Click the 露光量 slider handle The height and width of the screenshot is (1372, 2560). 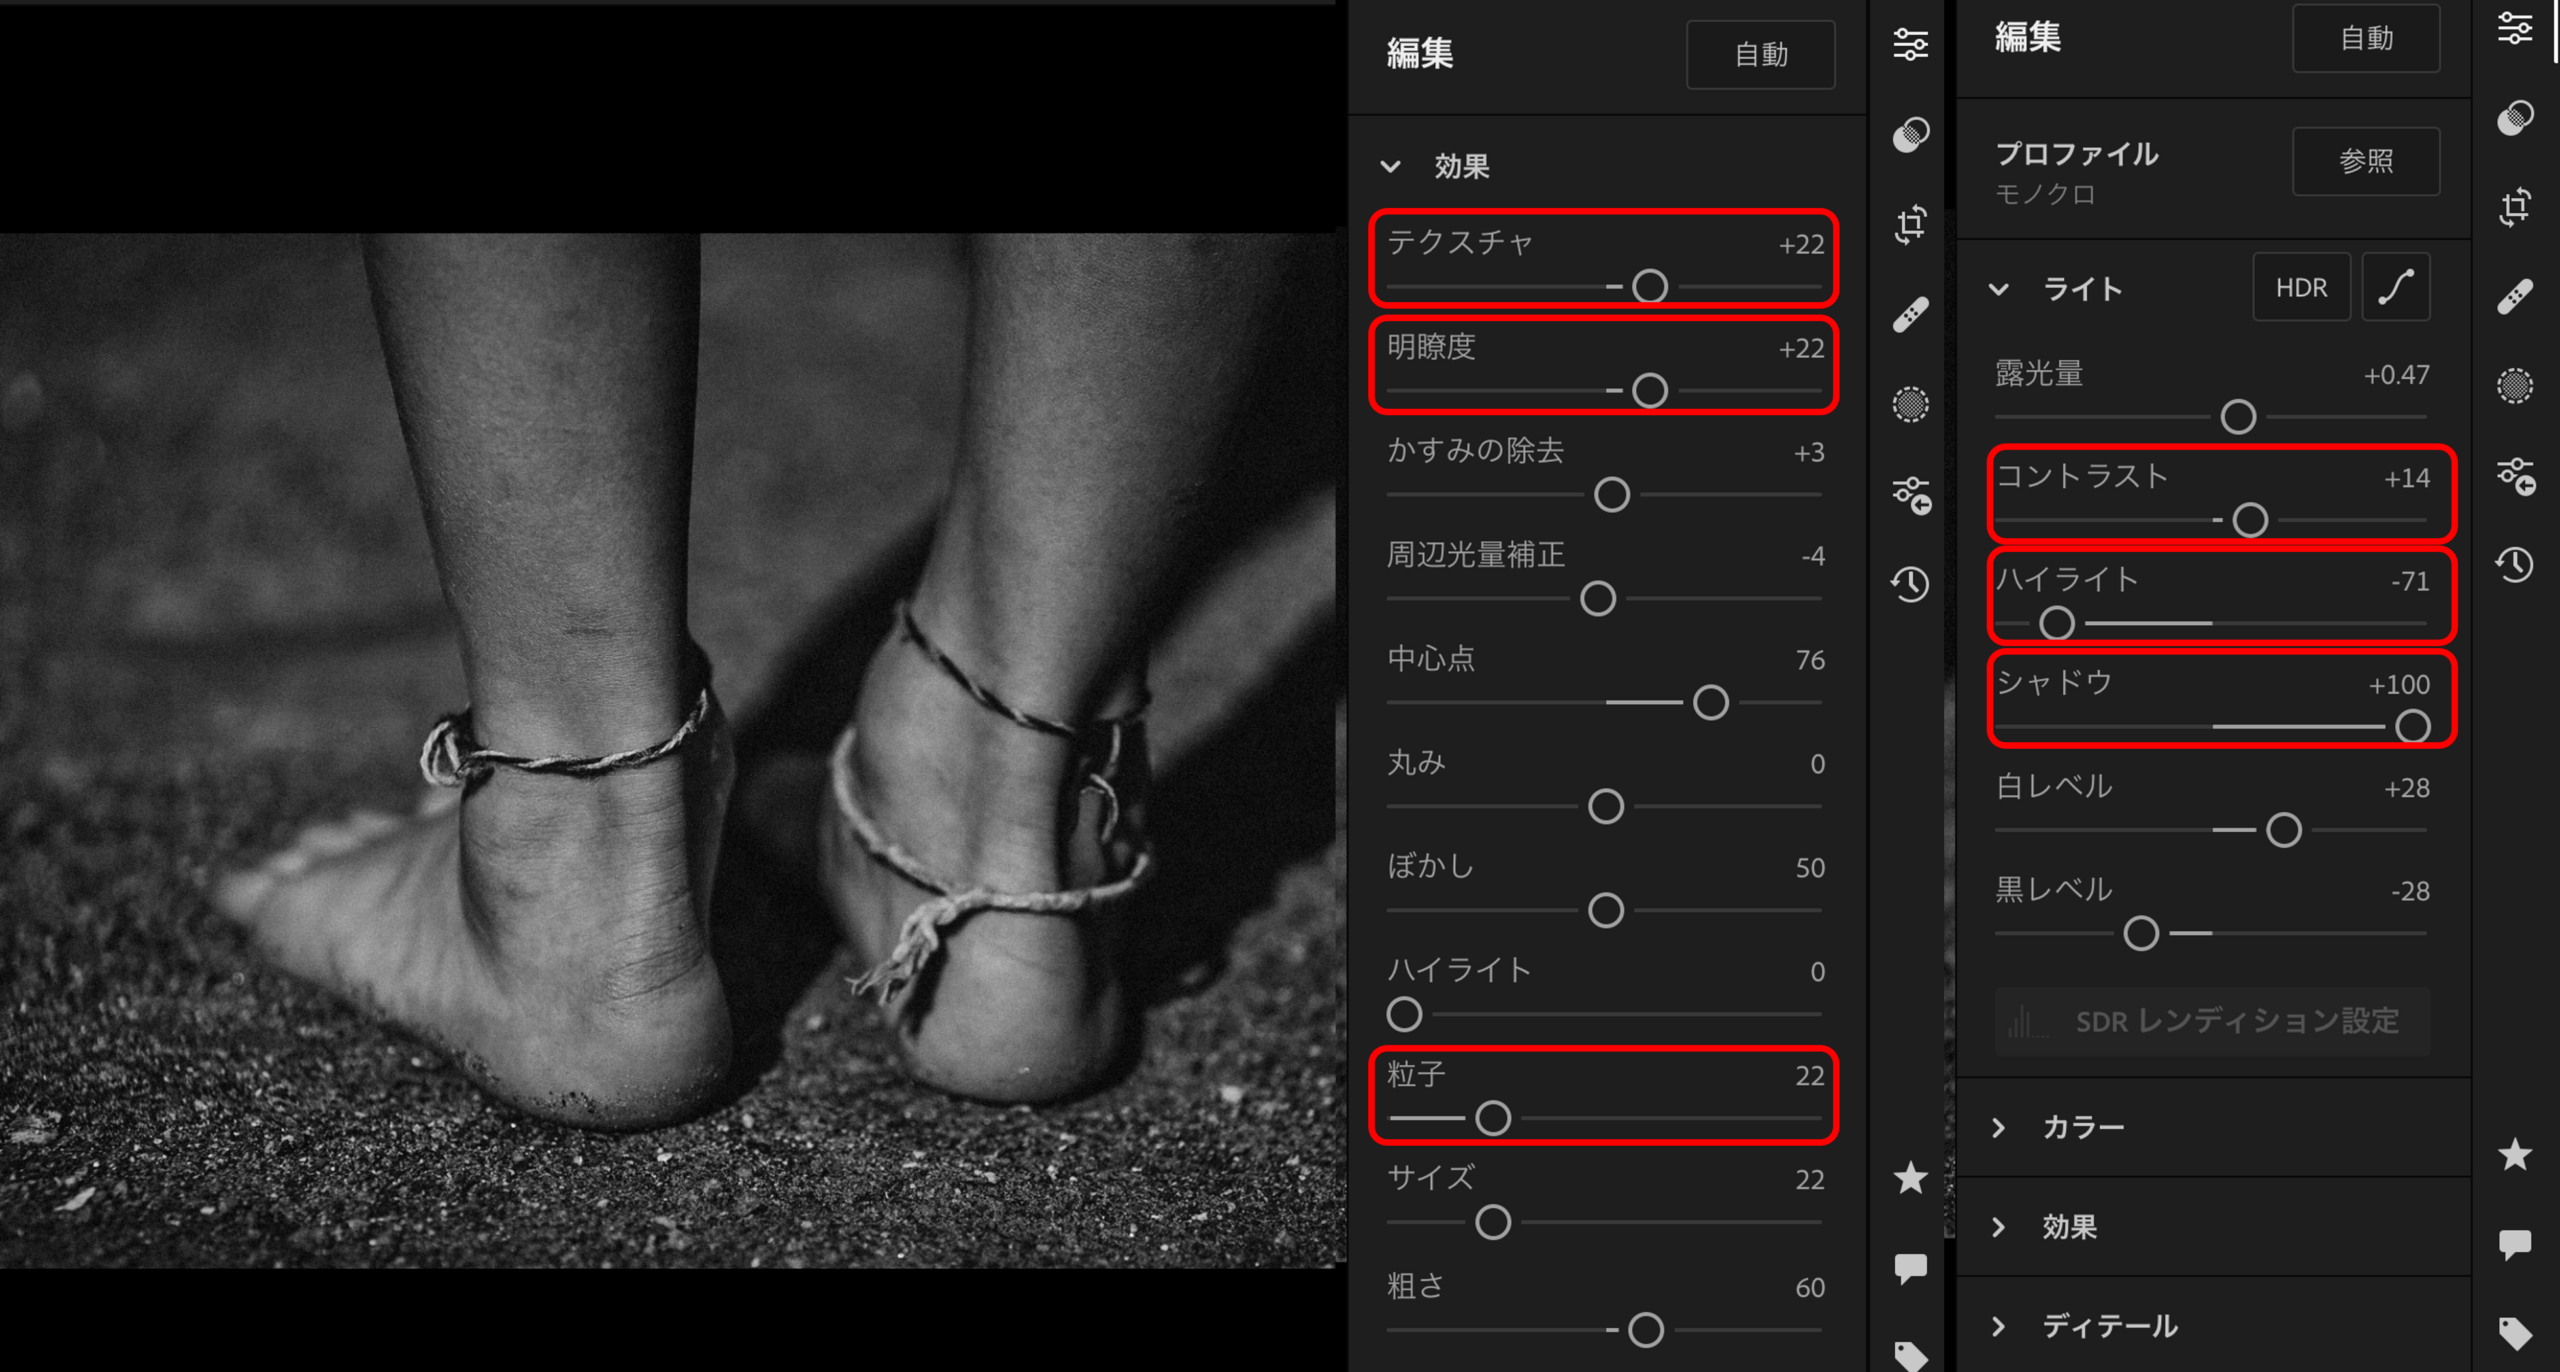pyautogui.click(x=2238, y=417)
